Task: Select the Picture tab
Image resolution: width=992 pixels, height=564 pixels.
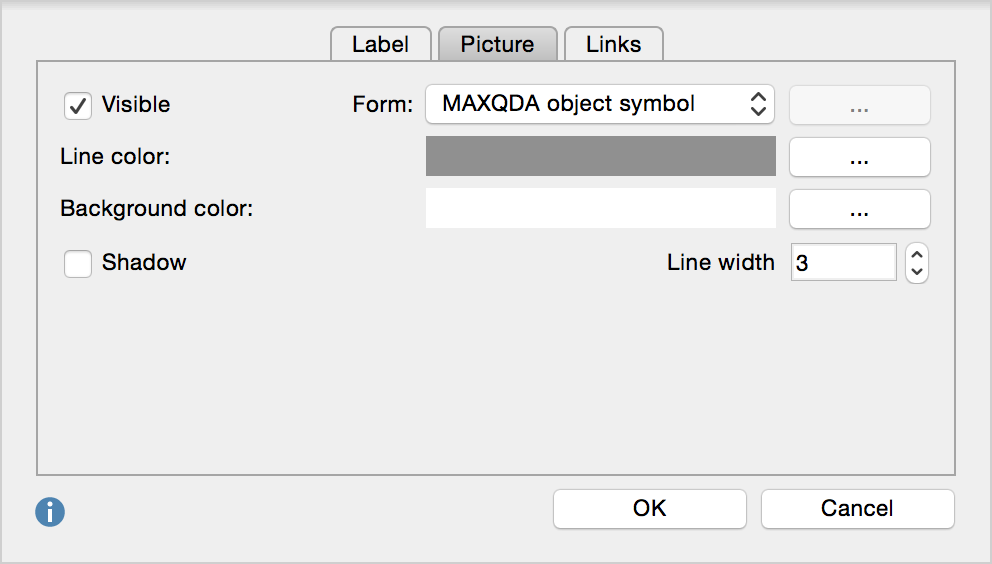Action: [497, 44]
